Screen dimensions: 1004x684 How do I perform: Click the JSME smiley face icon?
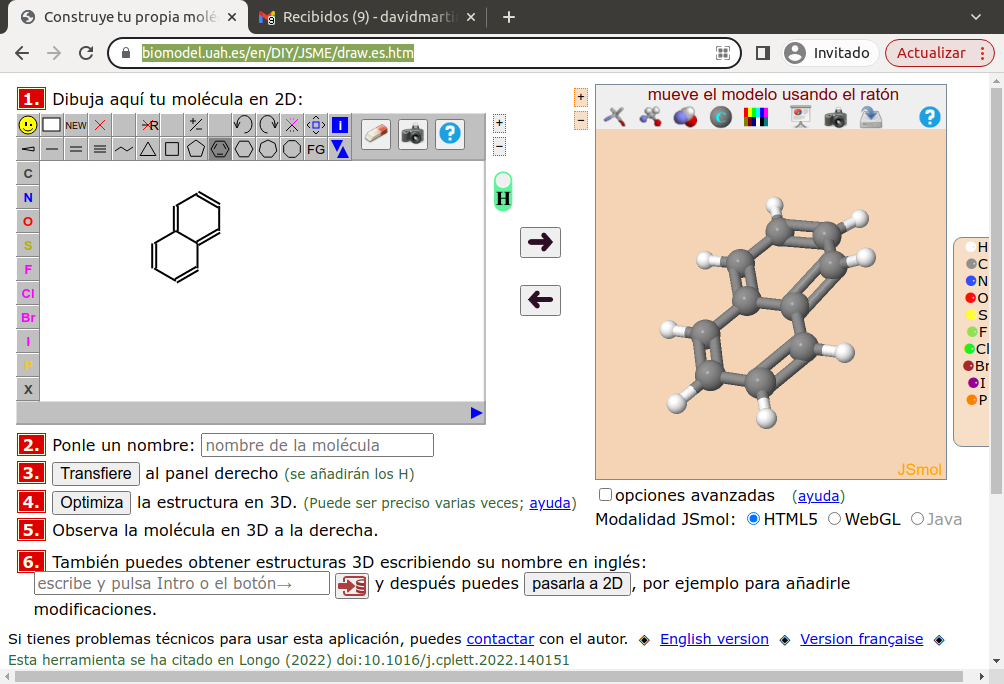coord(28,125)
